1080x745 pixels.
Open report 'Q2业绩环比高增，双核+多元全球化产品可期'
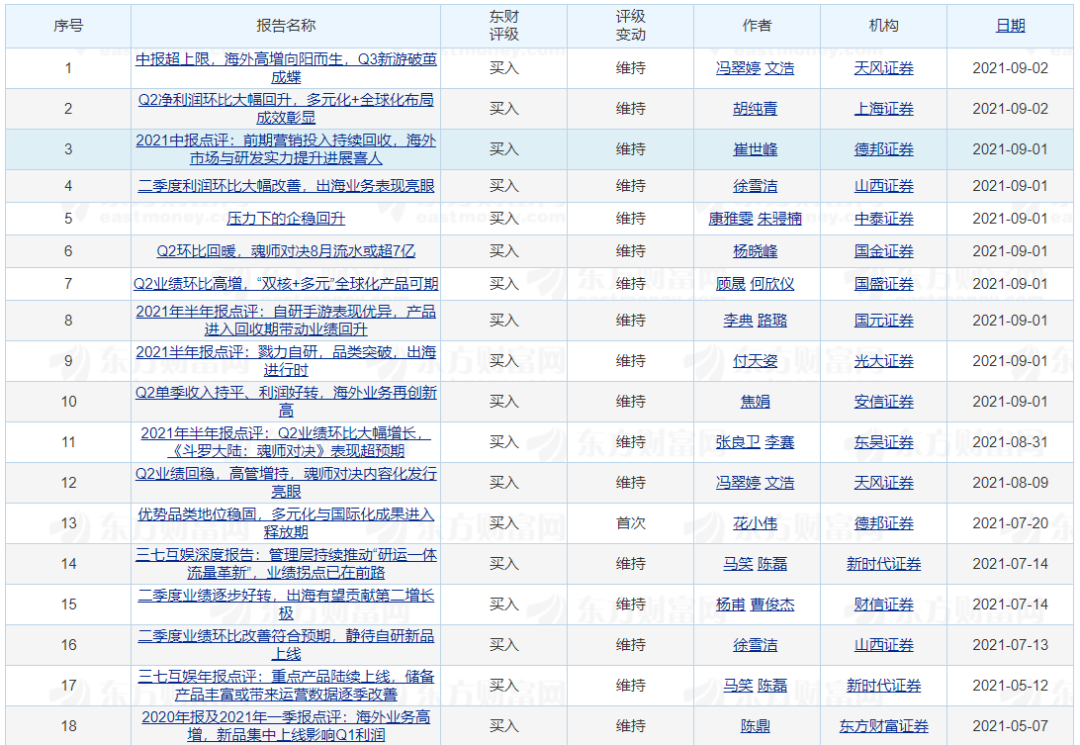click(x=286, y=284)
